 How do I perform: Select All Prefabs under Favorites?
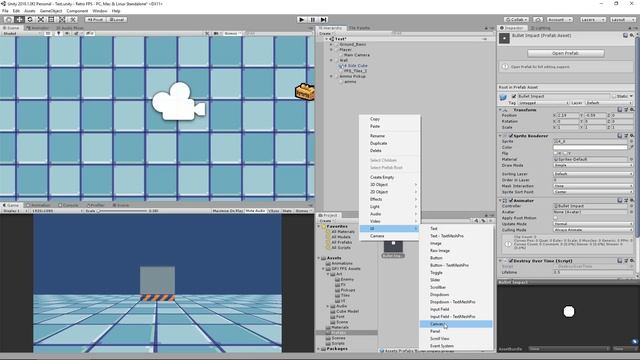(x=342, y=242)
